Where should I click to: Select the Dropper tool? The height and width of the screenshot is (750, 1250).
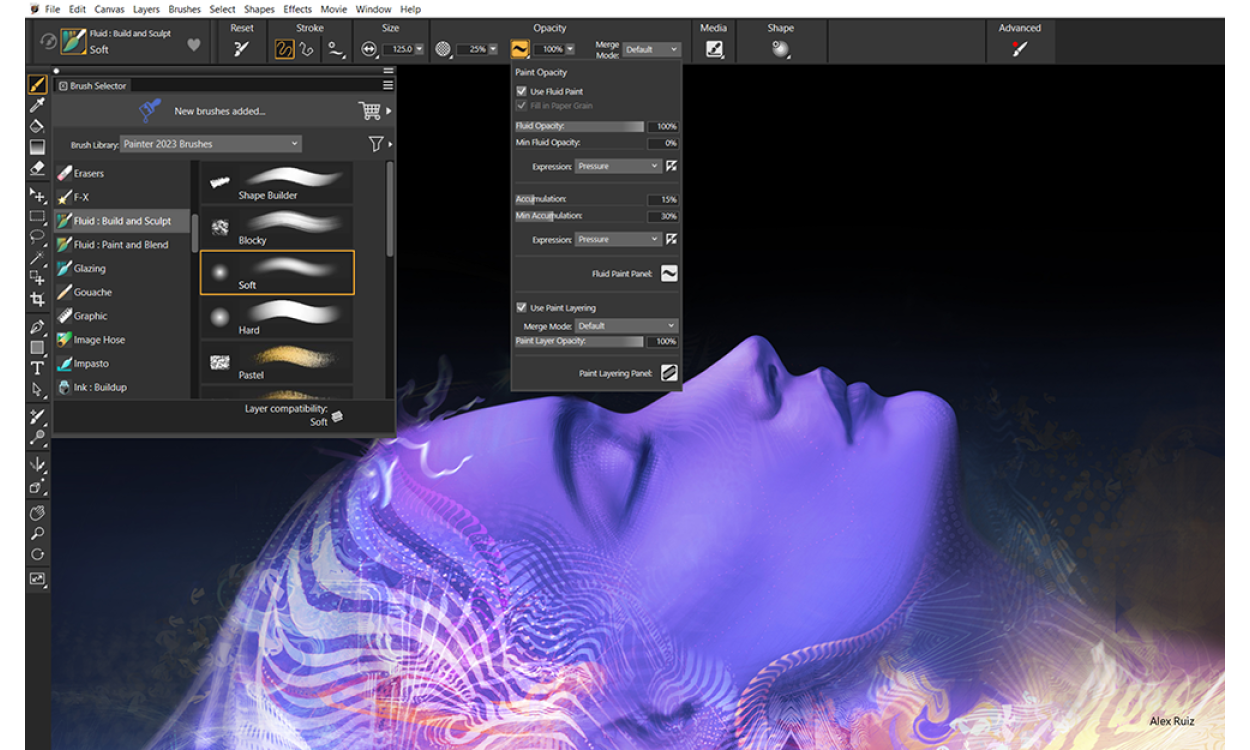(x=37, y=105)
